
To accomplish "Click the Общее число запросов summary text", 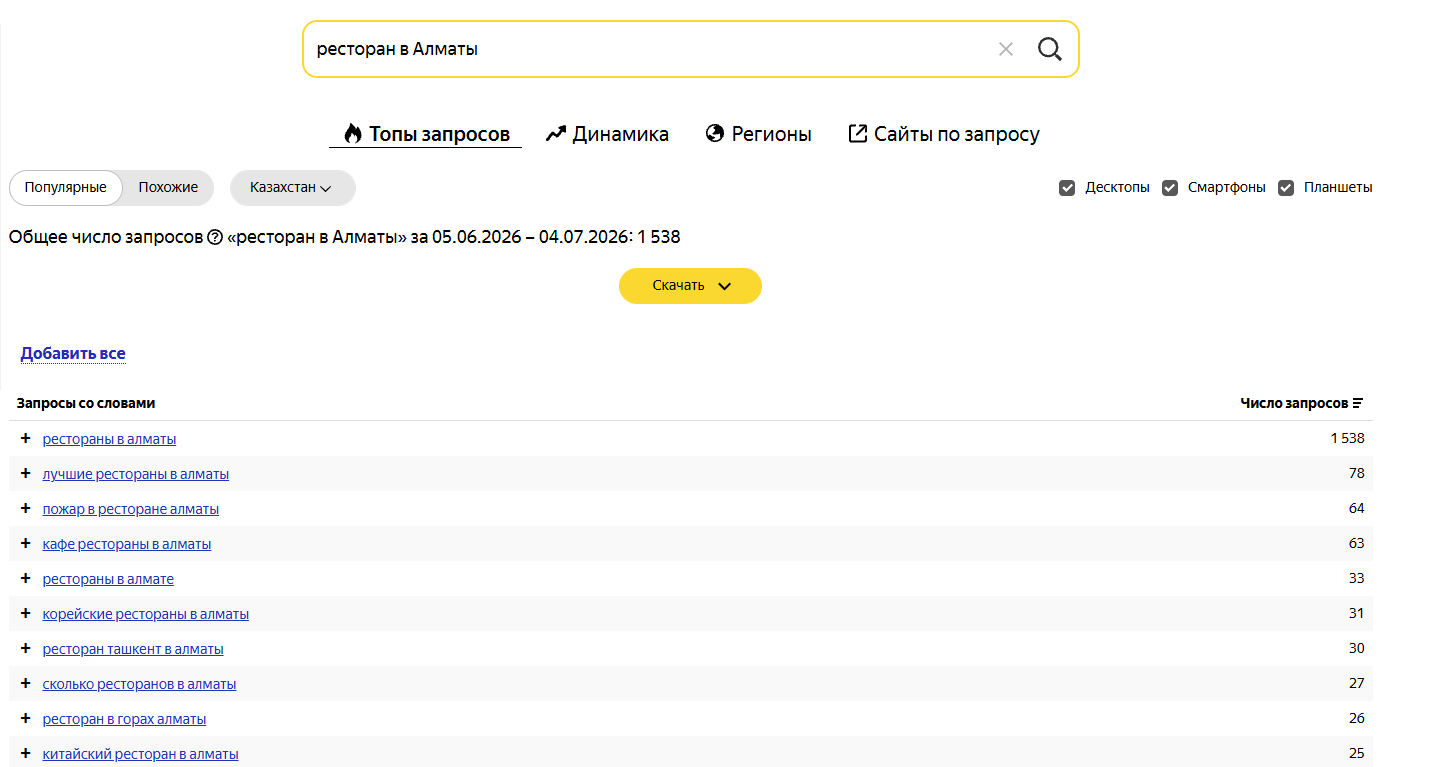I will coord(344,237).
